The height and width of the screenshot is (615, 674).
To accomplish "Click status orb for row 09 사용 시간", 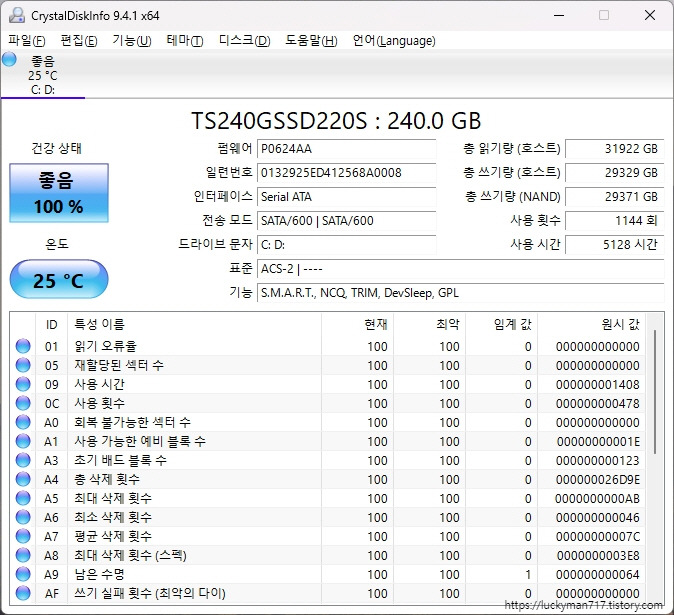I will 23,384.
